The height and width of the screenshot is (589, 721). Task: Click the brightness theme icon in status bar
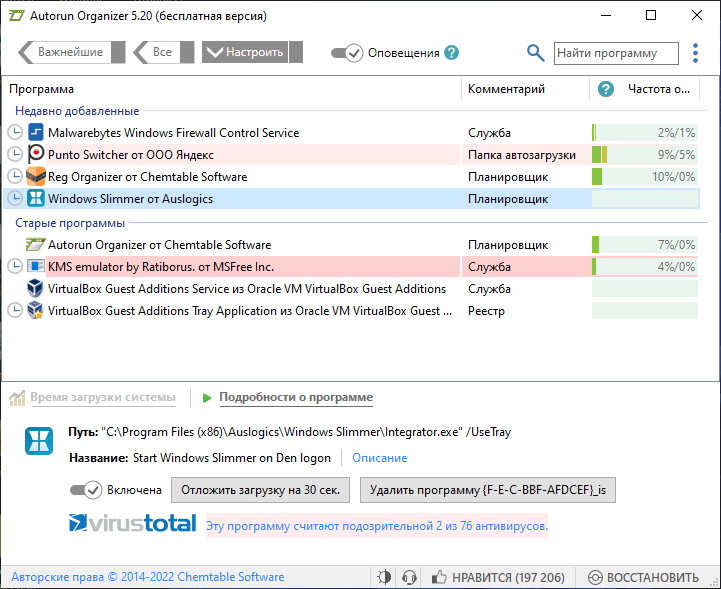pos(384,577)
